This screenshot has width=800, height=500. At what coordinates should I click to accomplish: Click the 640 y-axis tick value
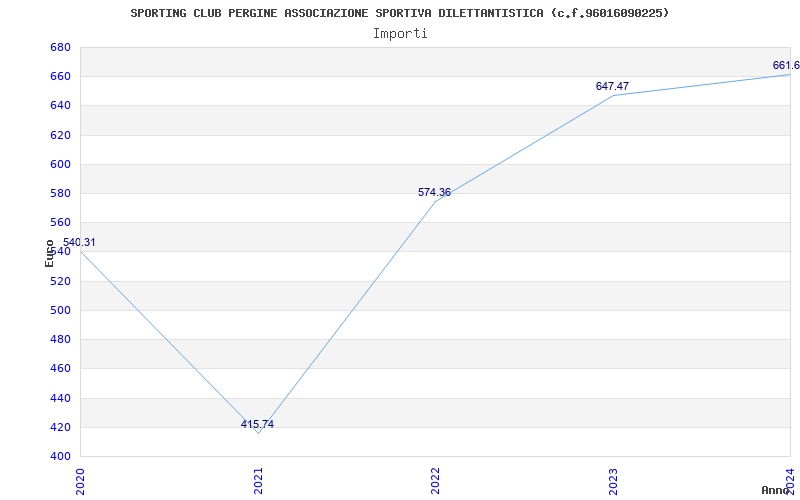(x=60, y=106)
